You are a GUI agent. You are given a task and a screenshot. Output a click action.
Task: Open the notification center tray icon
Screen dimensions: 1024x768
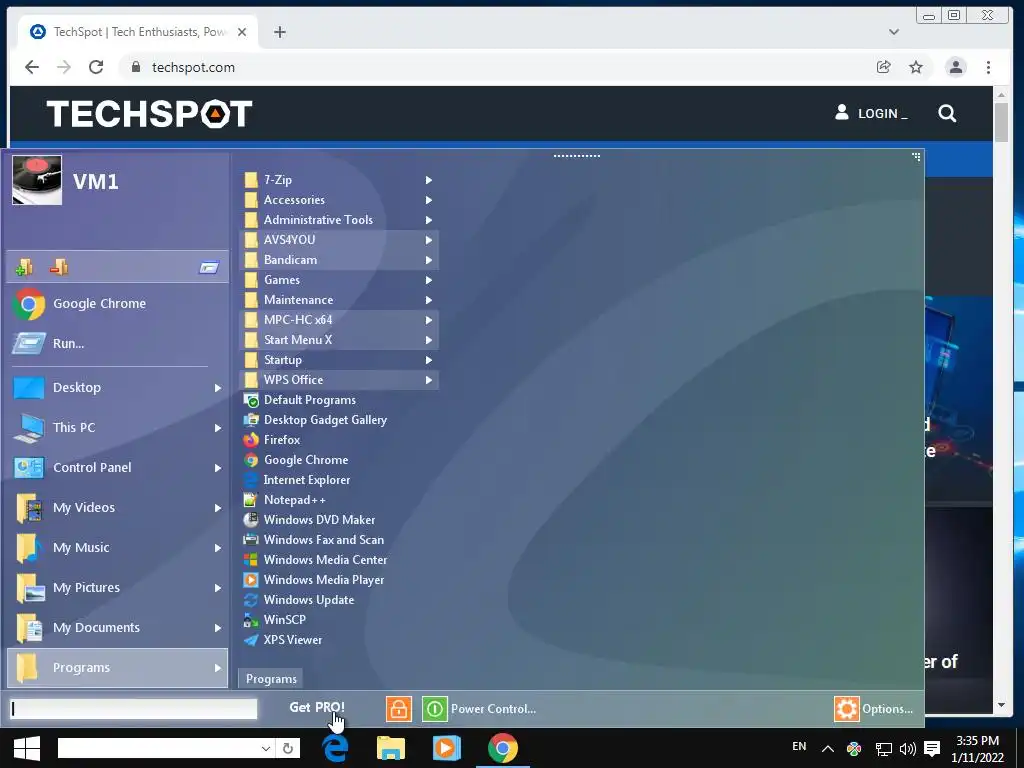[933, 749]
